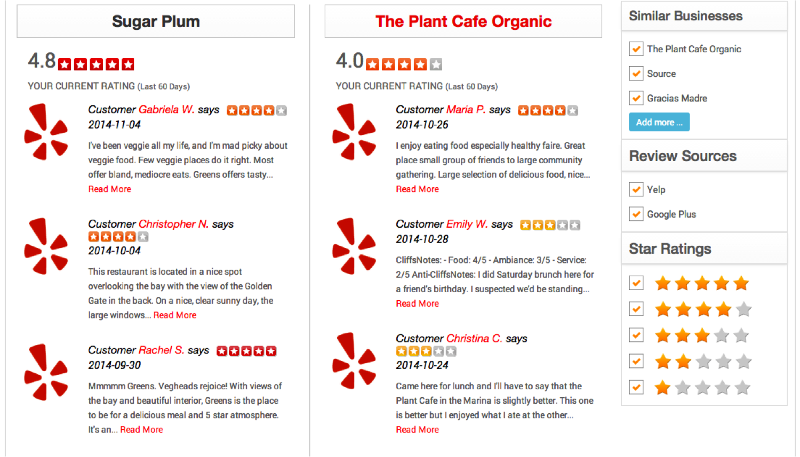Toggle the five-star rating filter checkbox
The image size is (800, 457).
point(636,283)
